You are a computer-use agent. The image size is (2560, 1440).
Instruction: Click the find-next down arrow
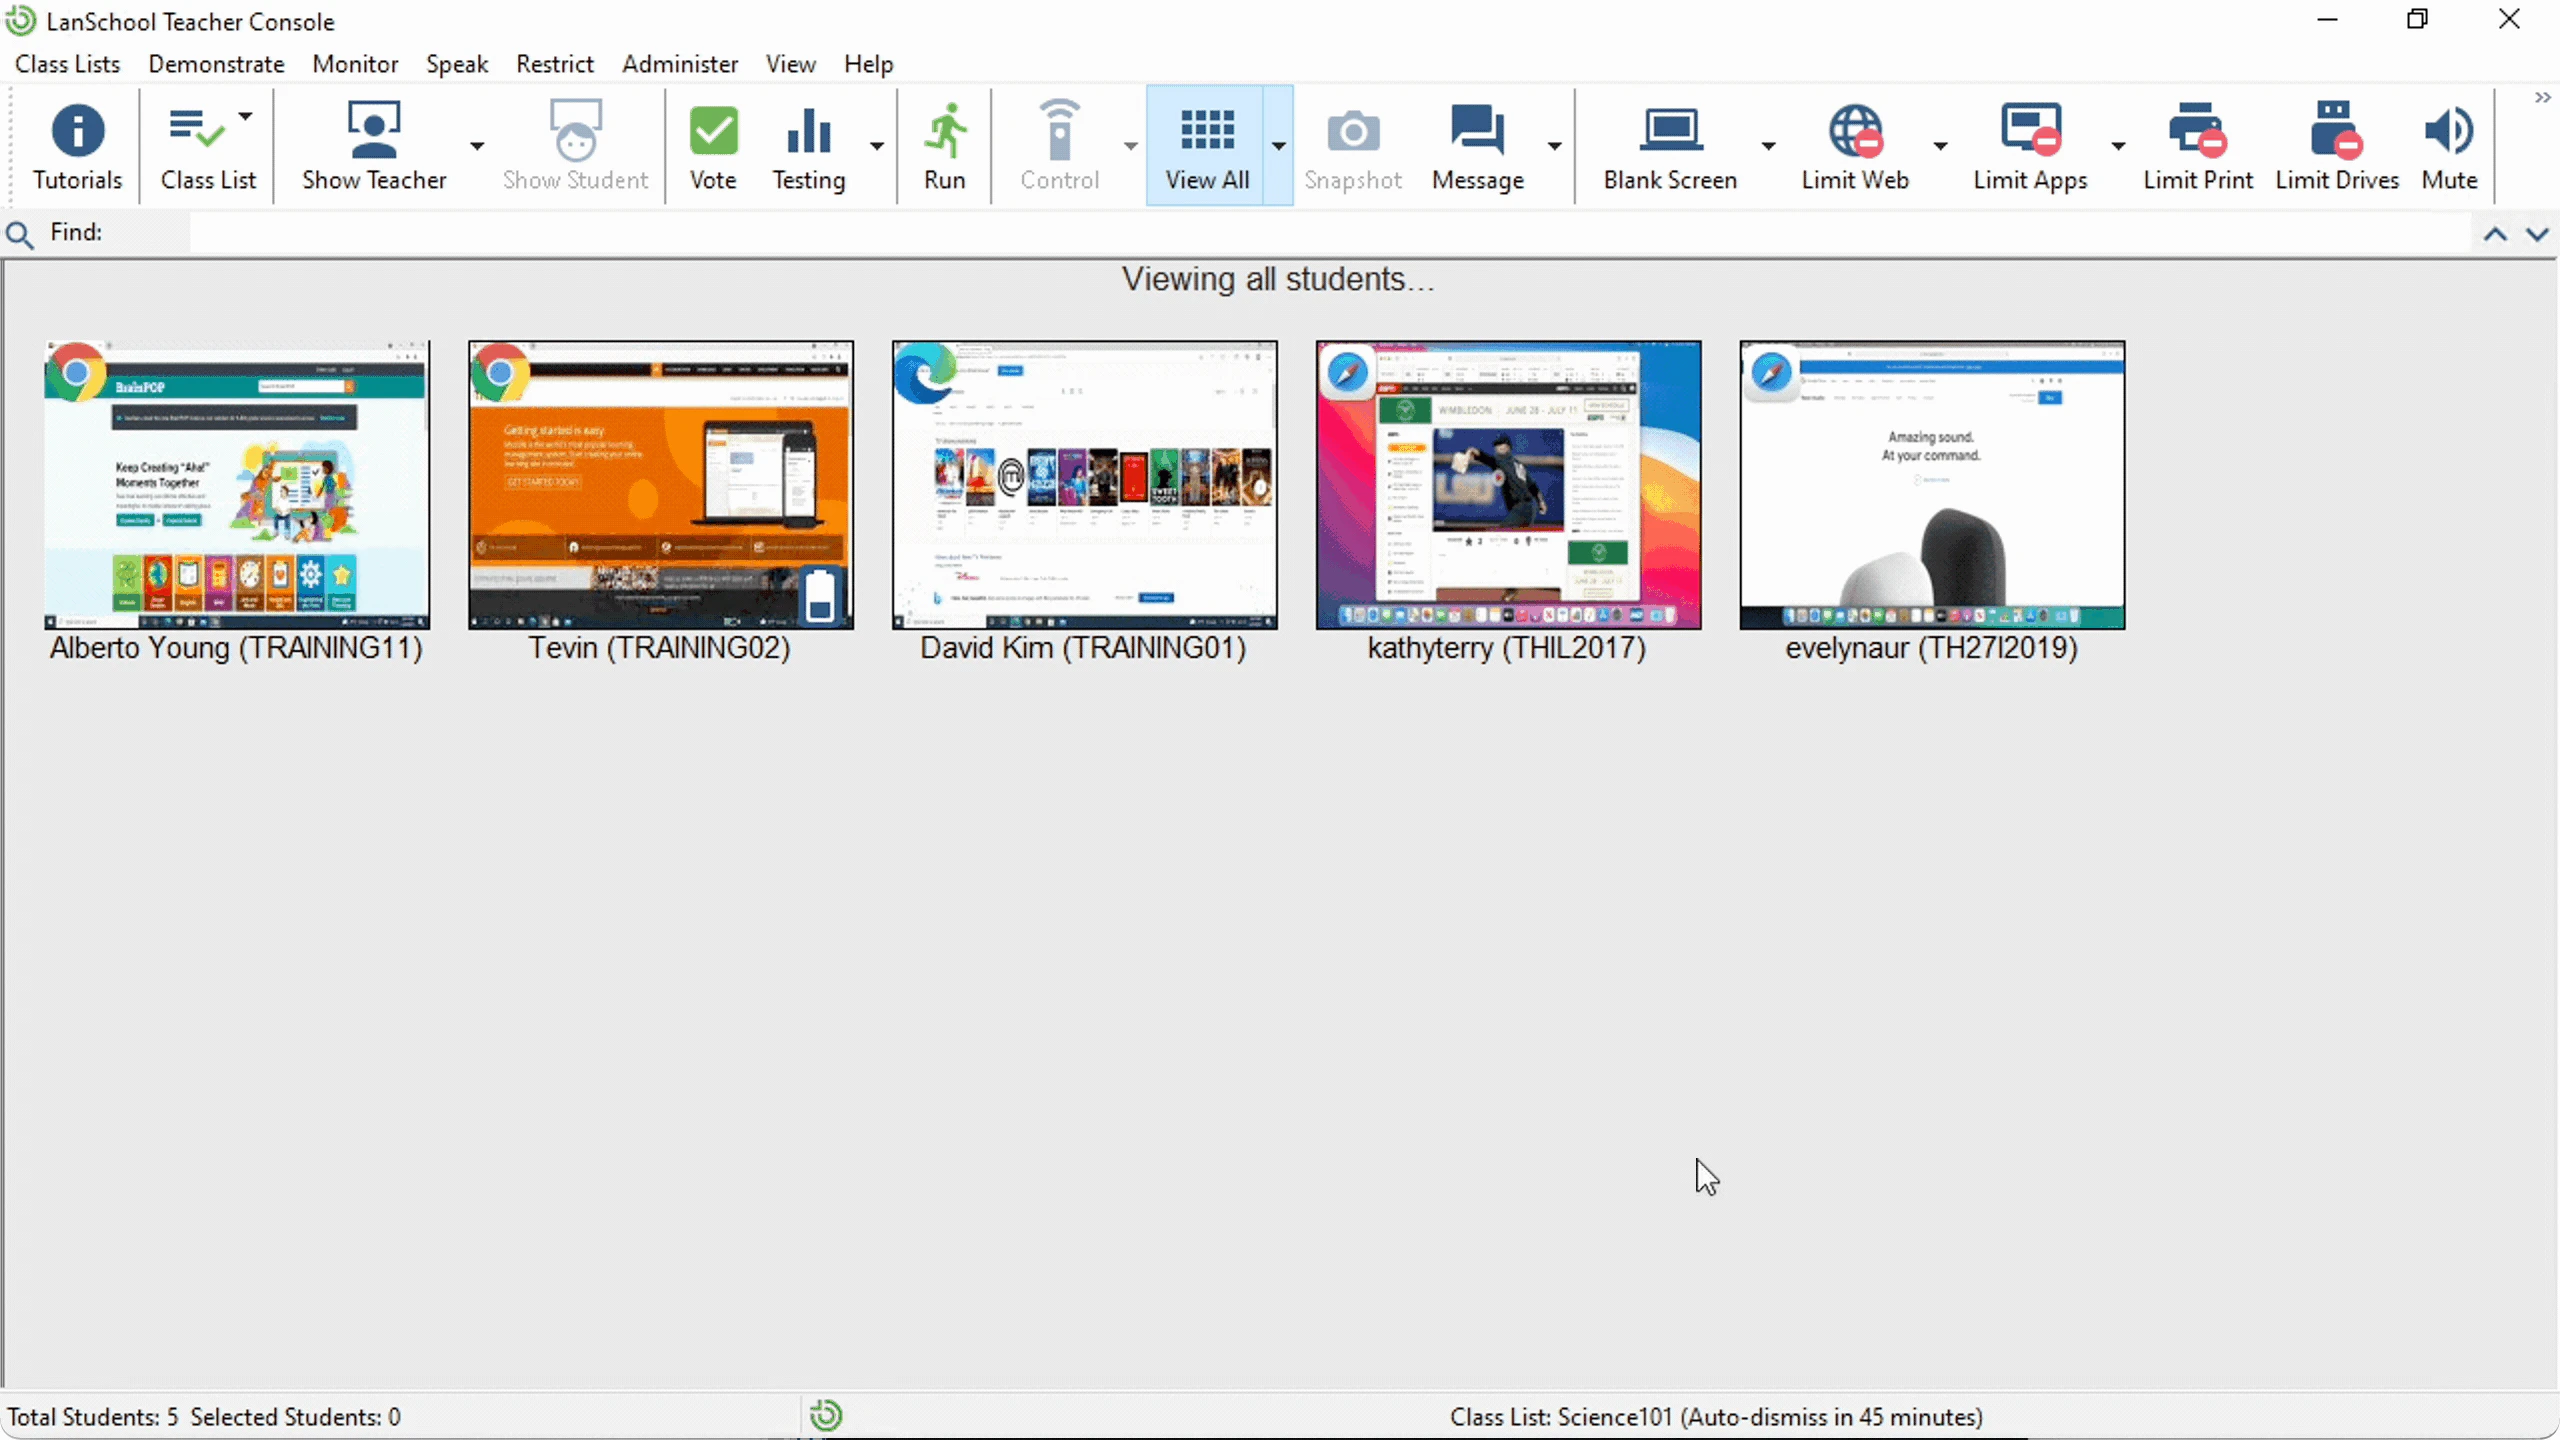click(x=2538, y=233)
